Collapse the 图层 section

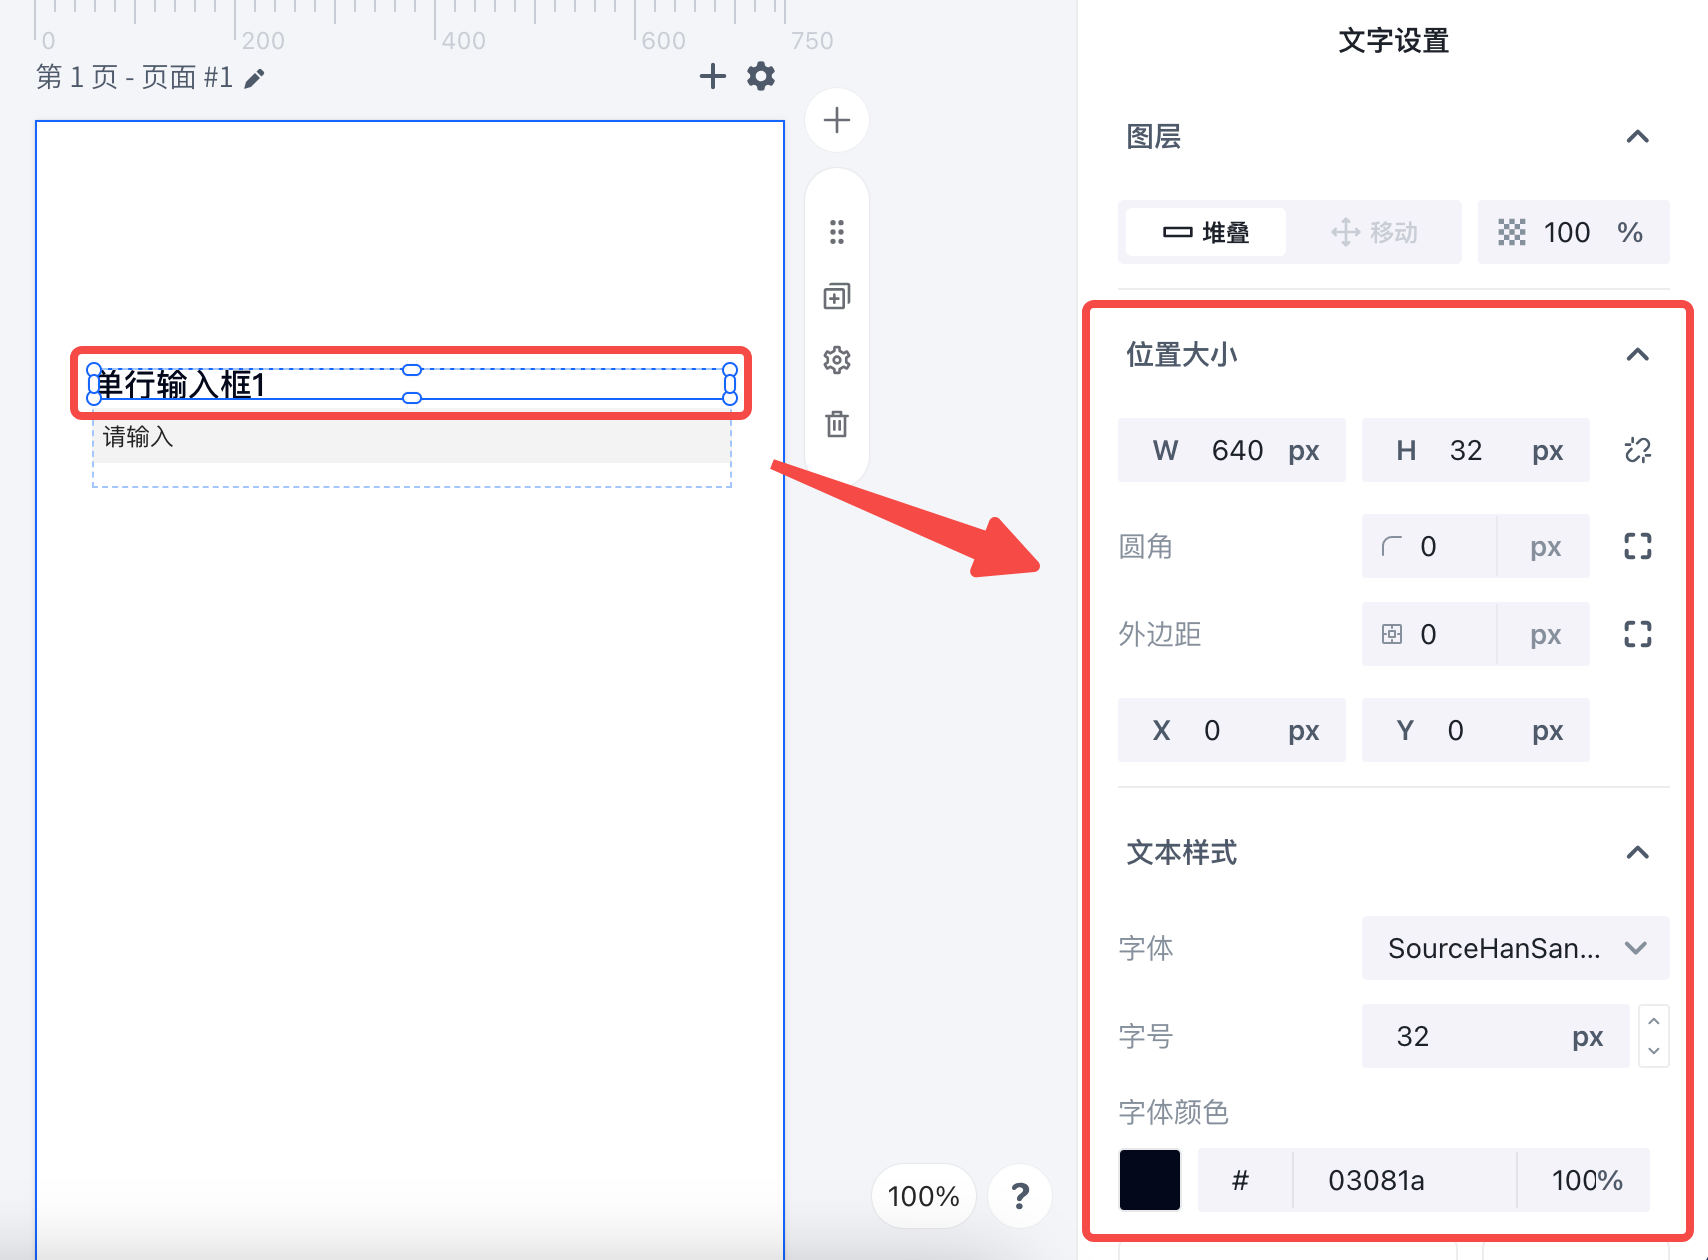point(1637,137)
